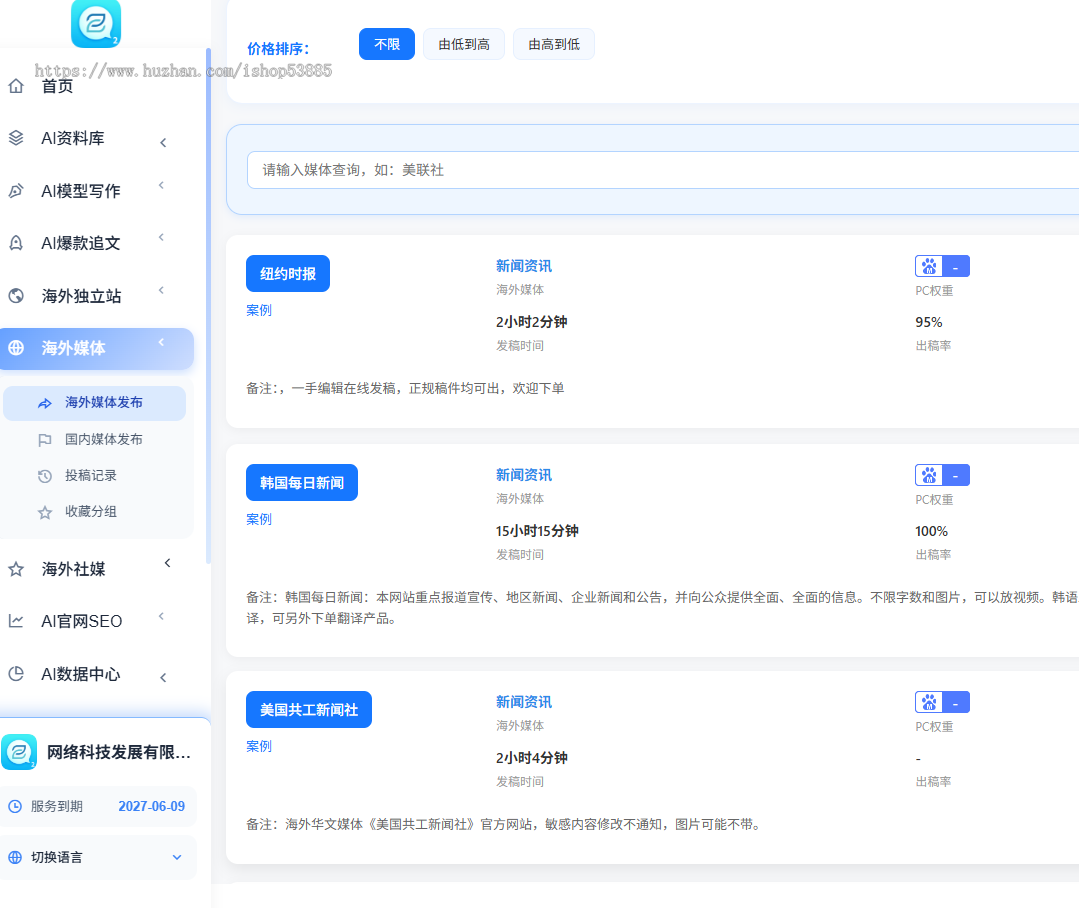Screen dimensions: 1079x908
Task: Open 案例 link under 美国共工新闻社
Action: (259, 746)
